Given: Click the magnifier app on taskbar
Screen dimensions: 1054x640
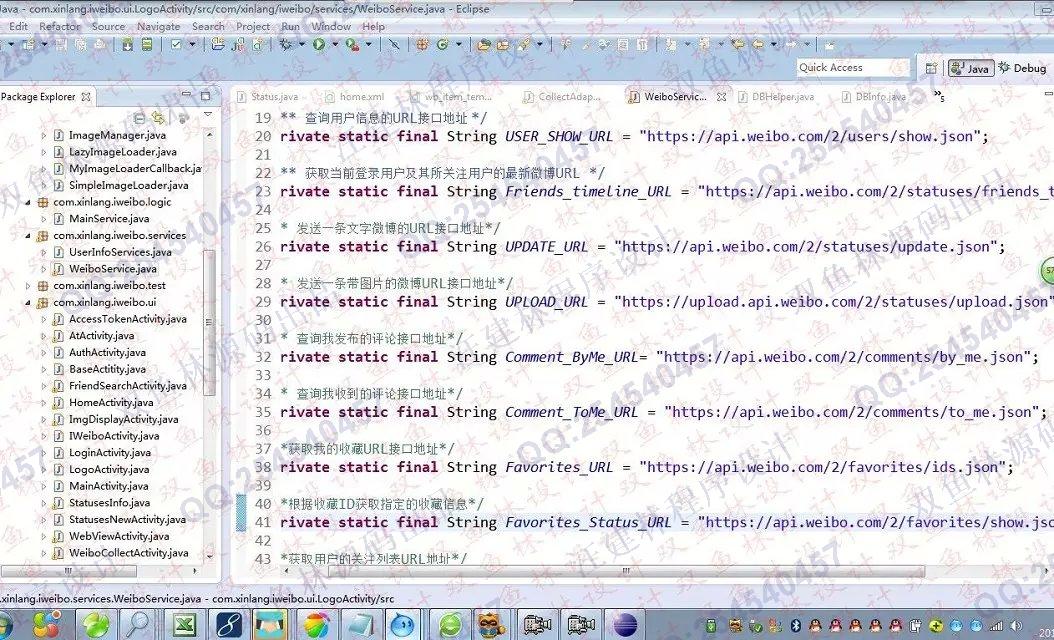Looking at the screenshot, I should 138,624.
